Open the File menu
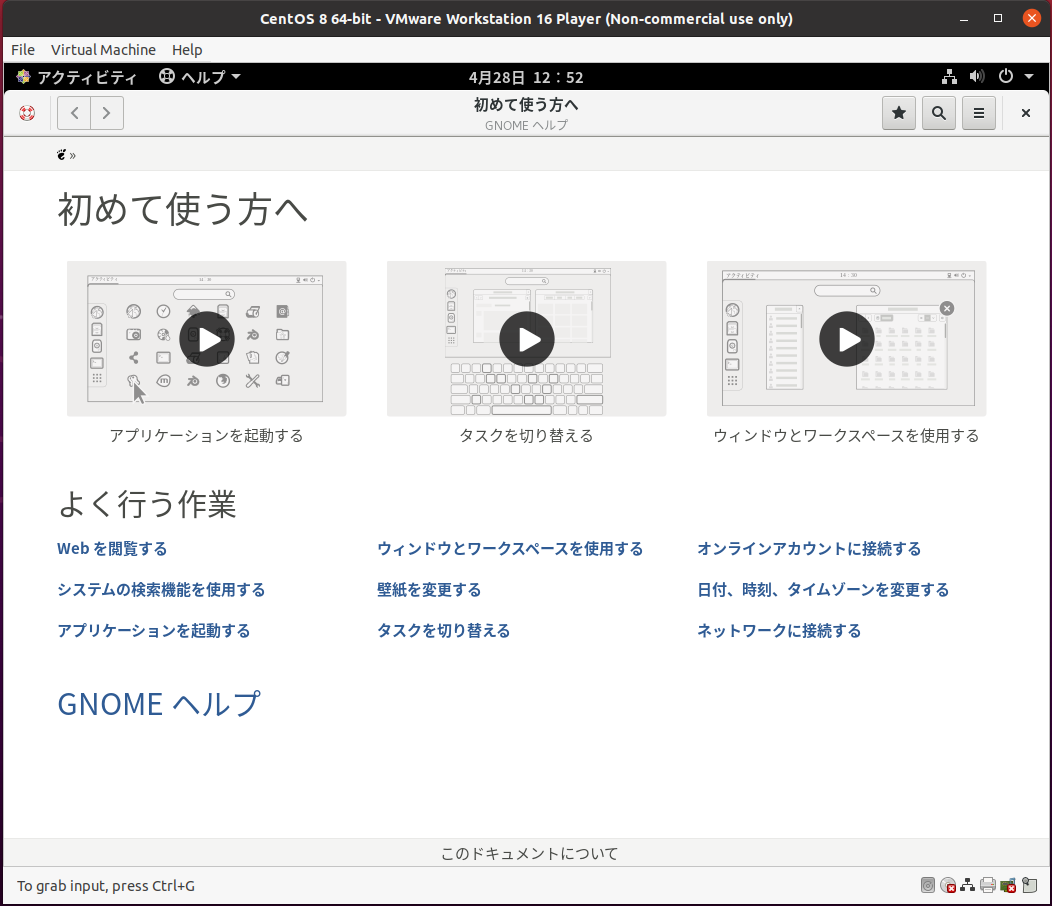Viewport: 1052px width, 906px height. pos(22,50)
